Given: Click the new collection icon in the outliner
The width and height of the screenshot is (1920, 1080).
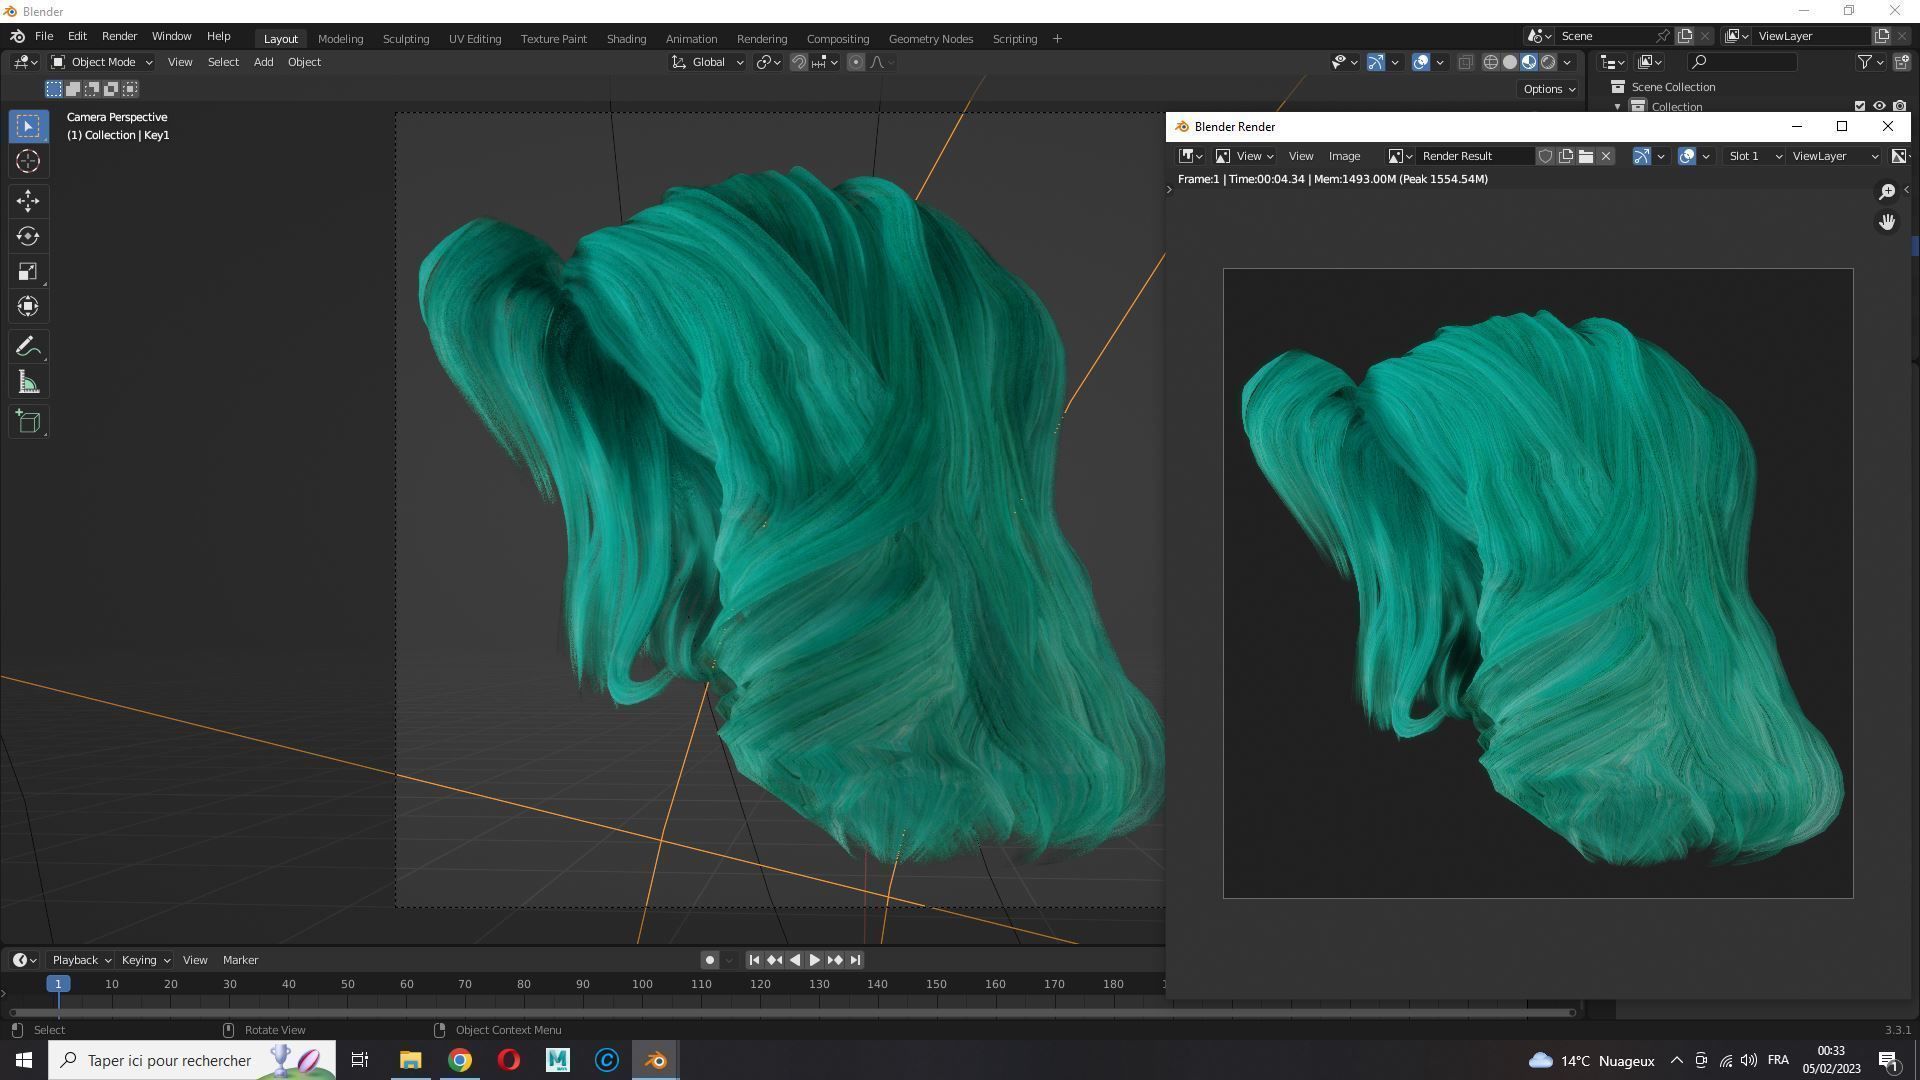Looking at the screenshot, I should pos(1902,62).
